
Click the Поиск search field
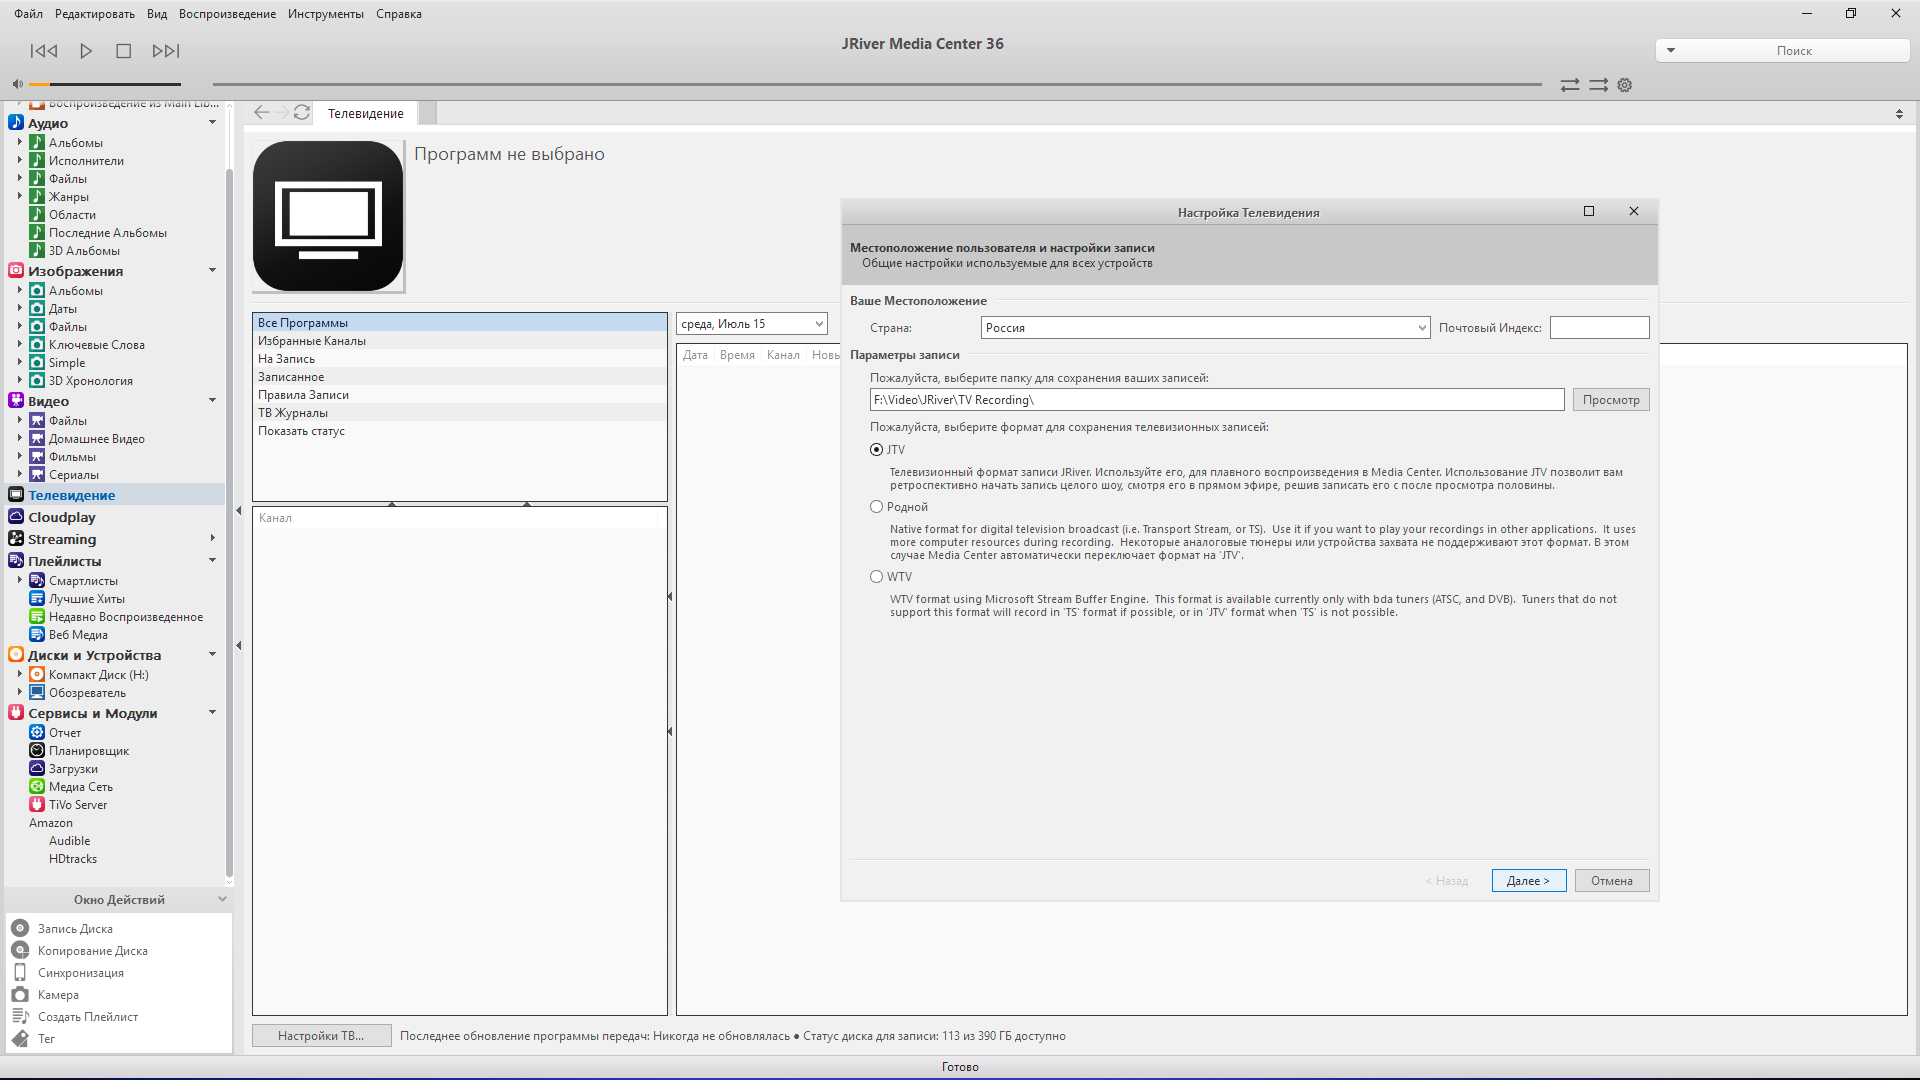[1794, 51]
